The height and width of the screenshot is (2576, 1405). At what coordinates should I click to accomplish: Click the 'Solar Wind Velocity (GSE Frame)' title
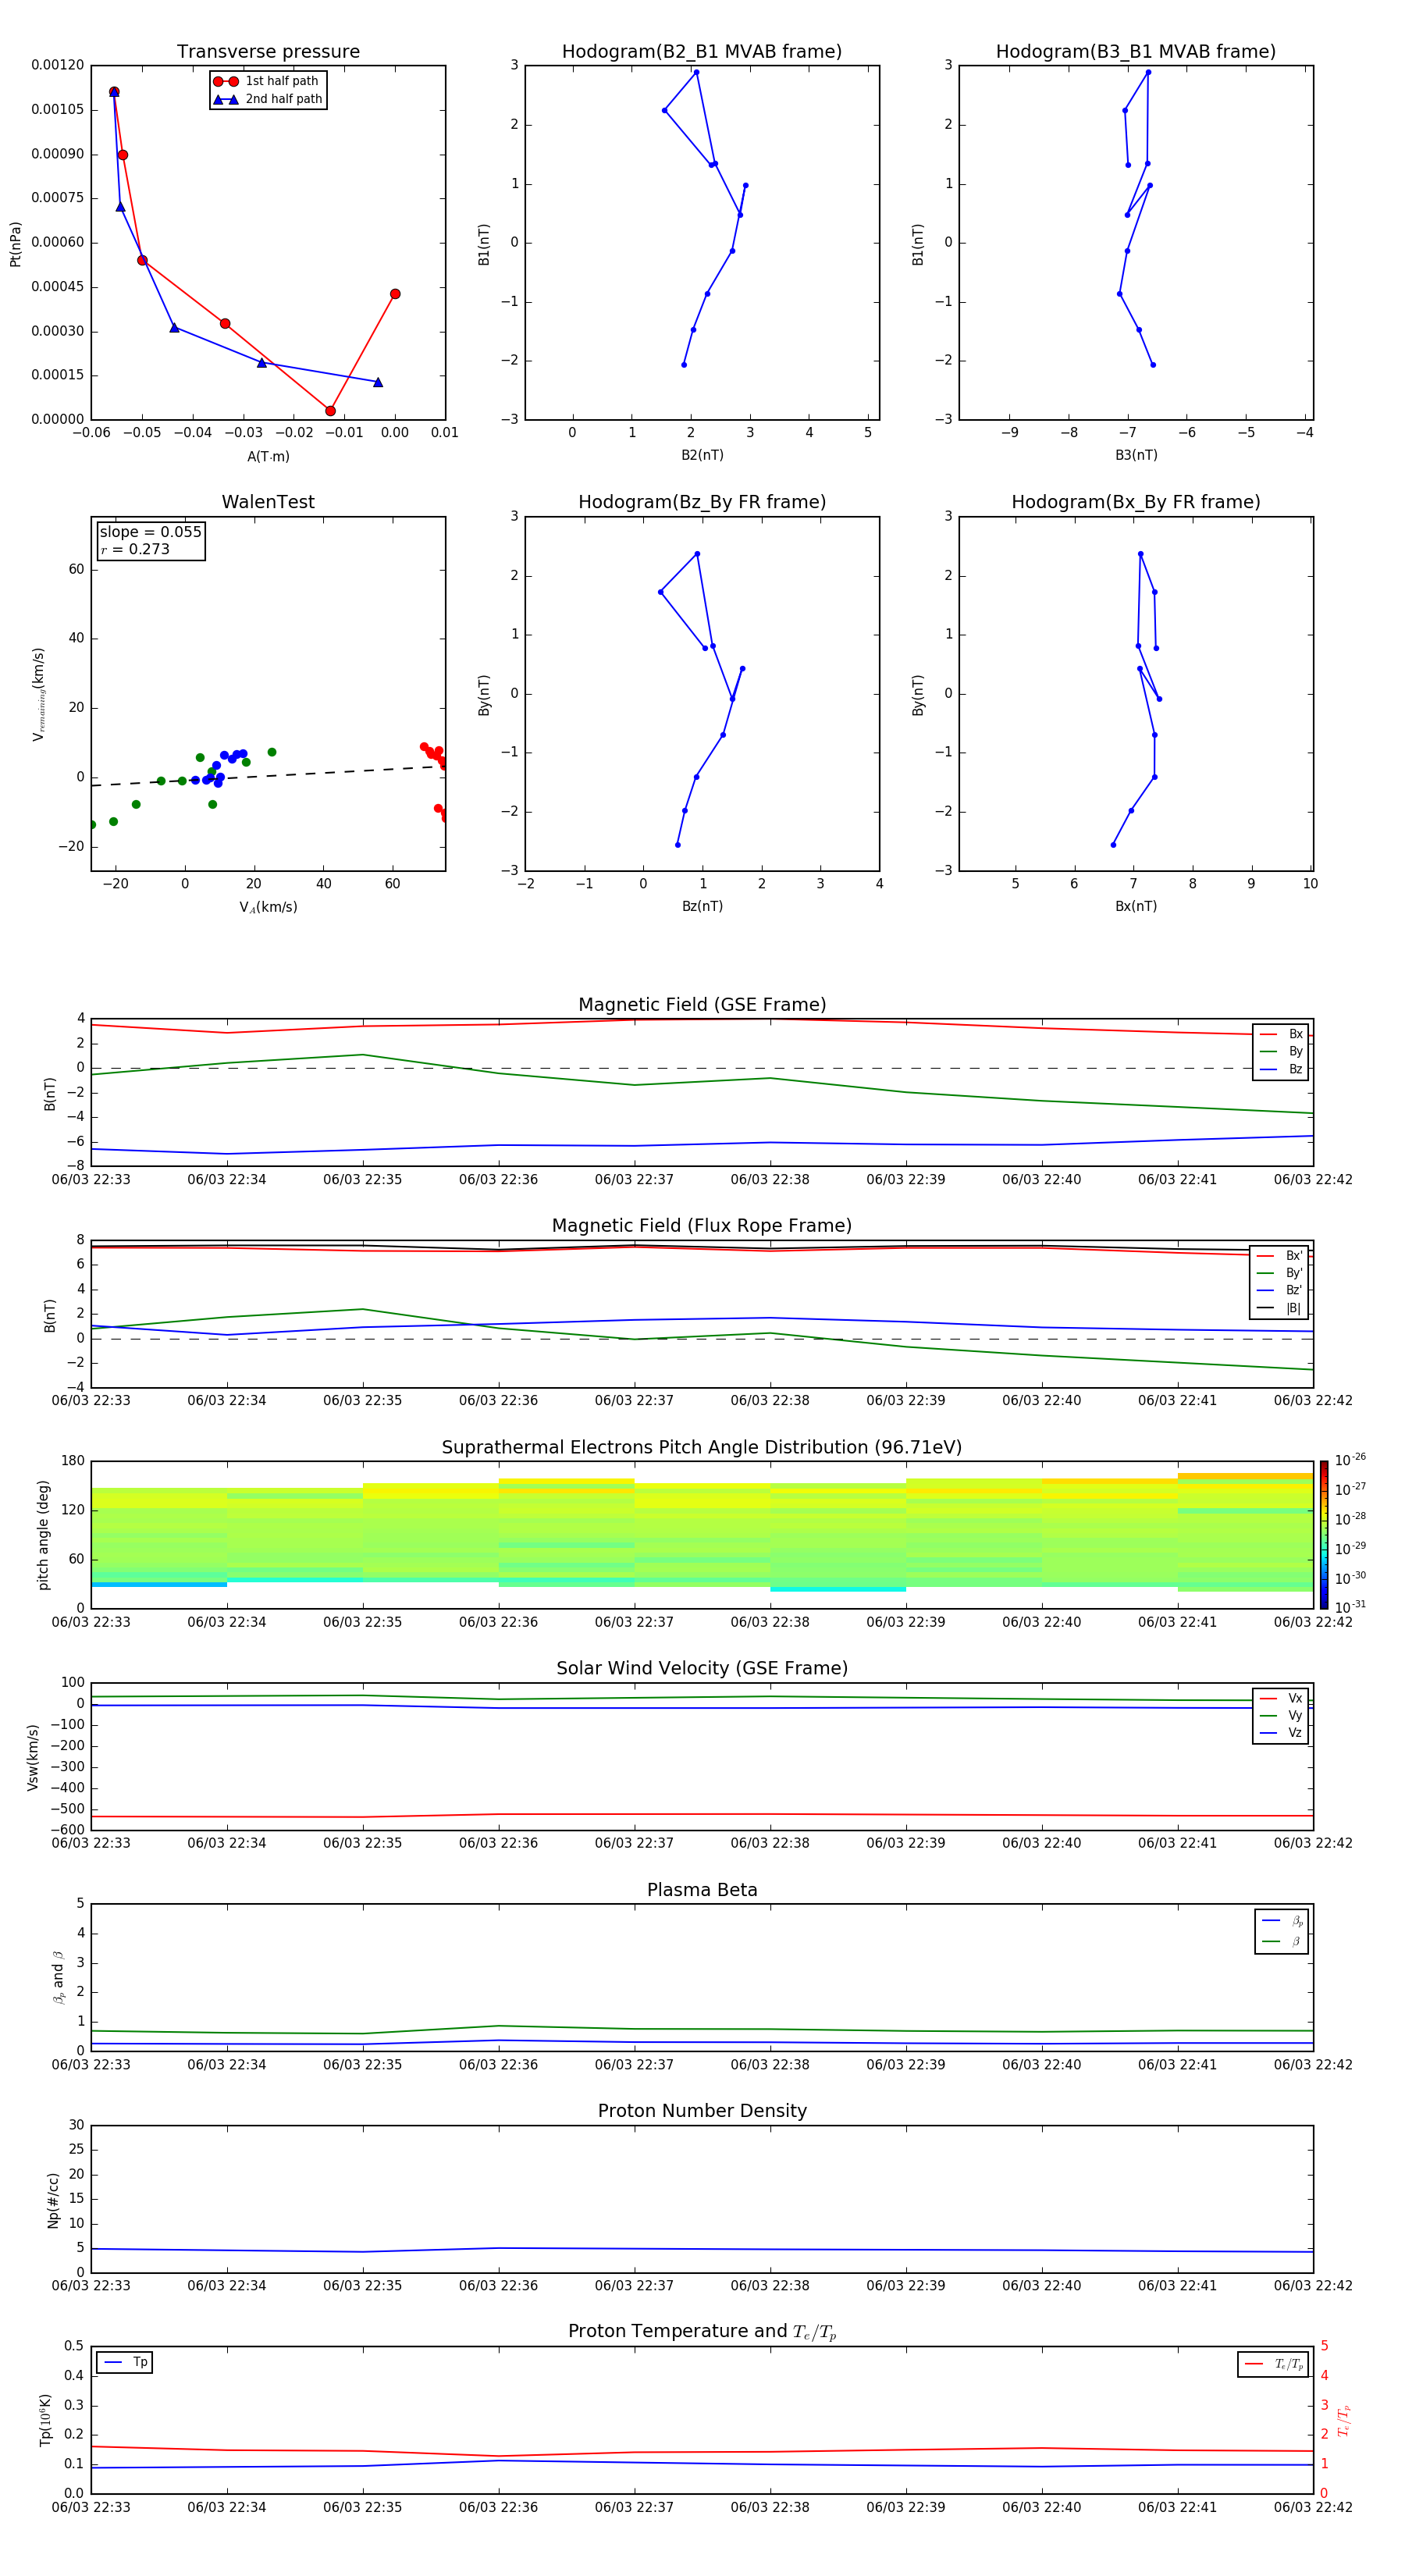pyautogui.click(x=702, y=1669)
